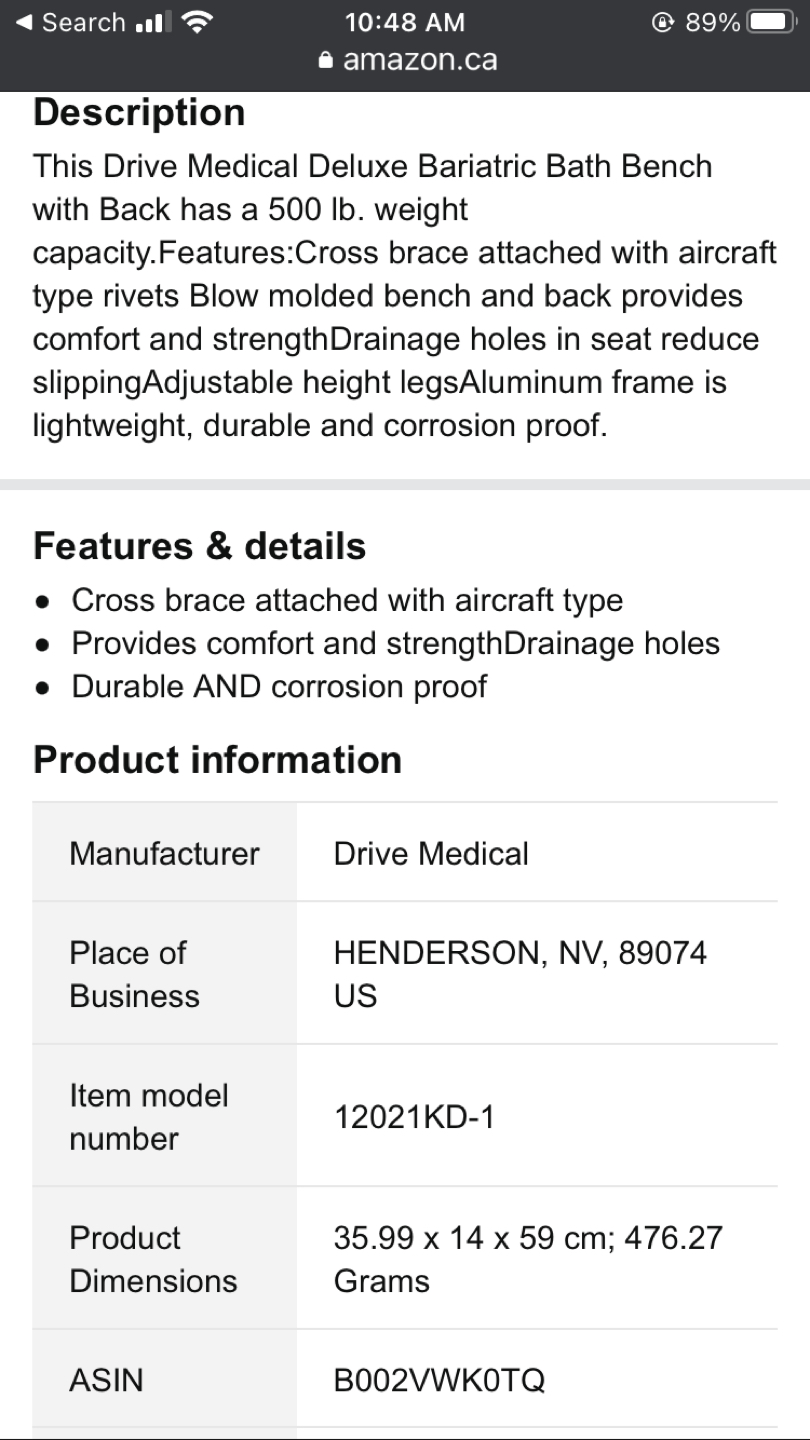Screen dimensions: 810x1440
Task: Select the Features & details heading
Action: tap(199, 546)
